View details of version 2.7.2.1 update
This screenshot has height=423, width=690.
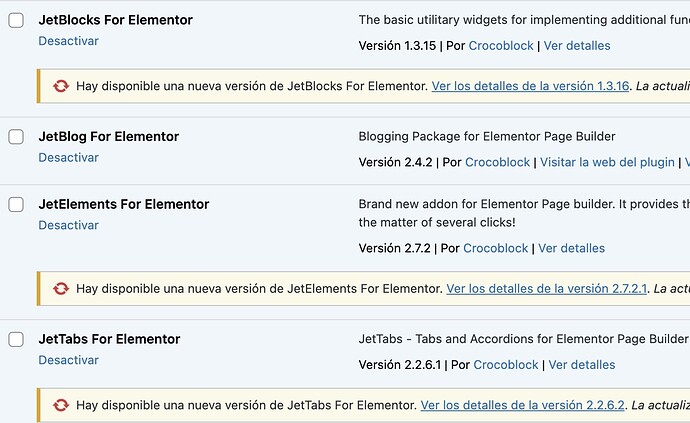[x=547, y=288]
